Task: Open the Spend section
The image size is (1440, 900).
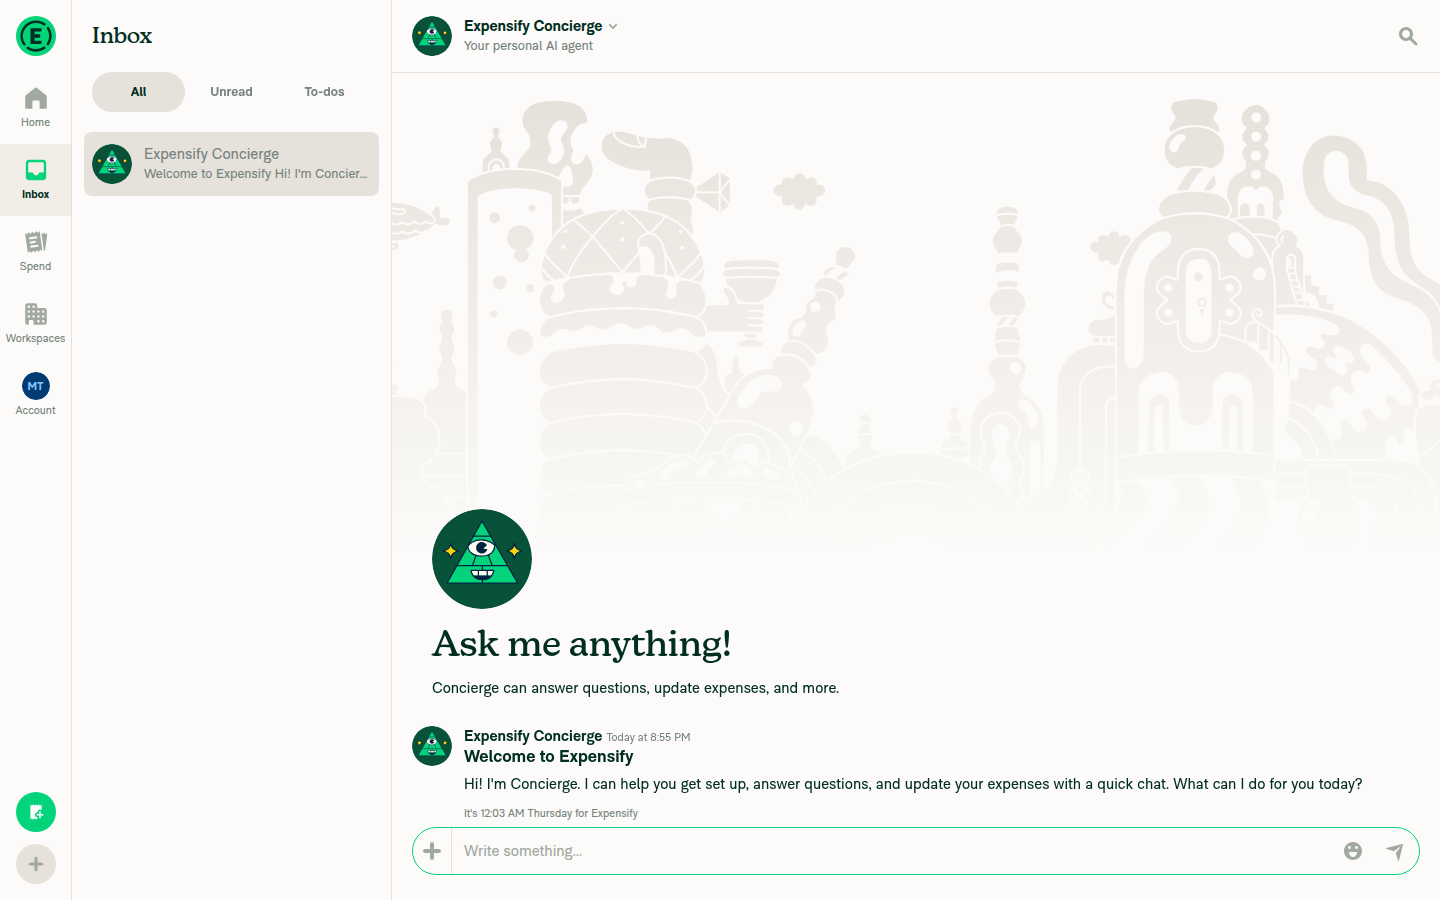Action: pyautogui.click(x=36, y=252)
